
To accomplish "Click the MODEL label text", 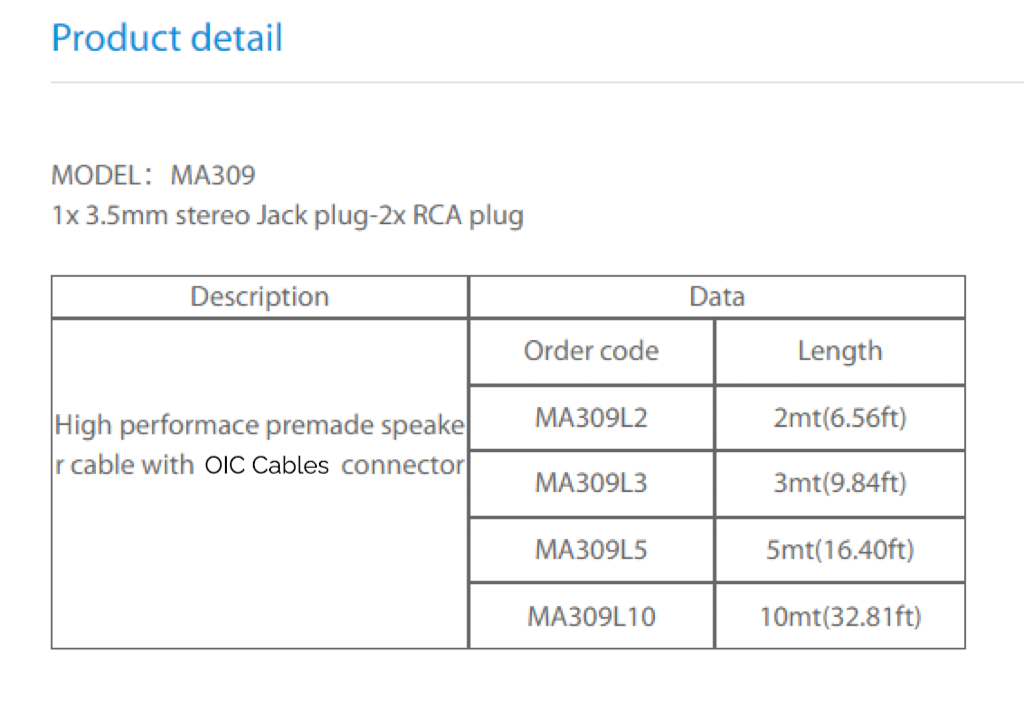I will click(x=96, y=176).
